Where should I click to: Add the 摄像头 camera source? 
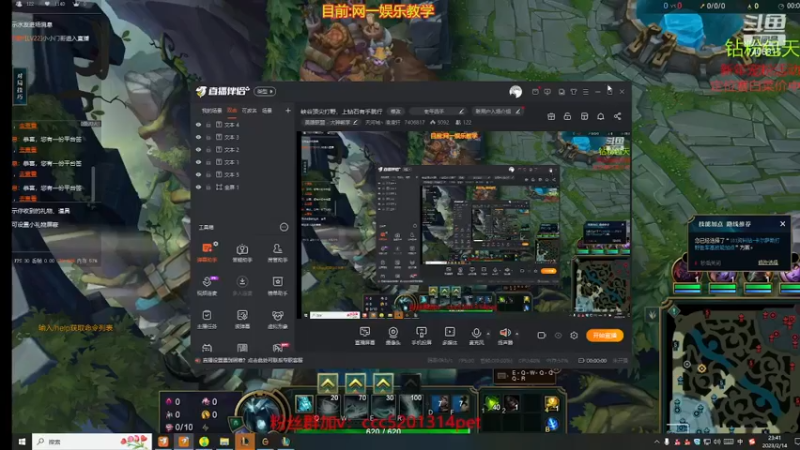[x=393, y=336]
